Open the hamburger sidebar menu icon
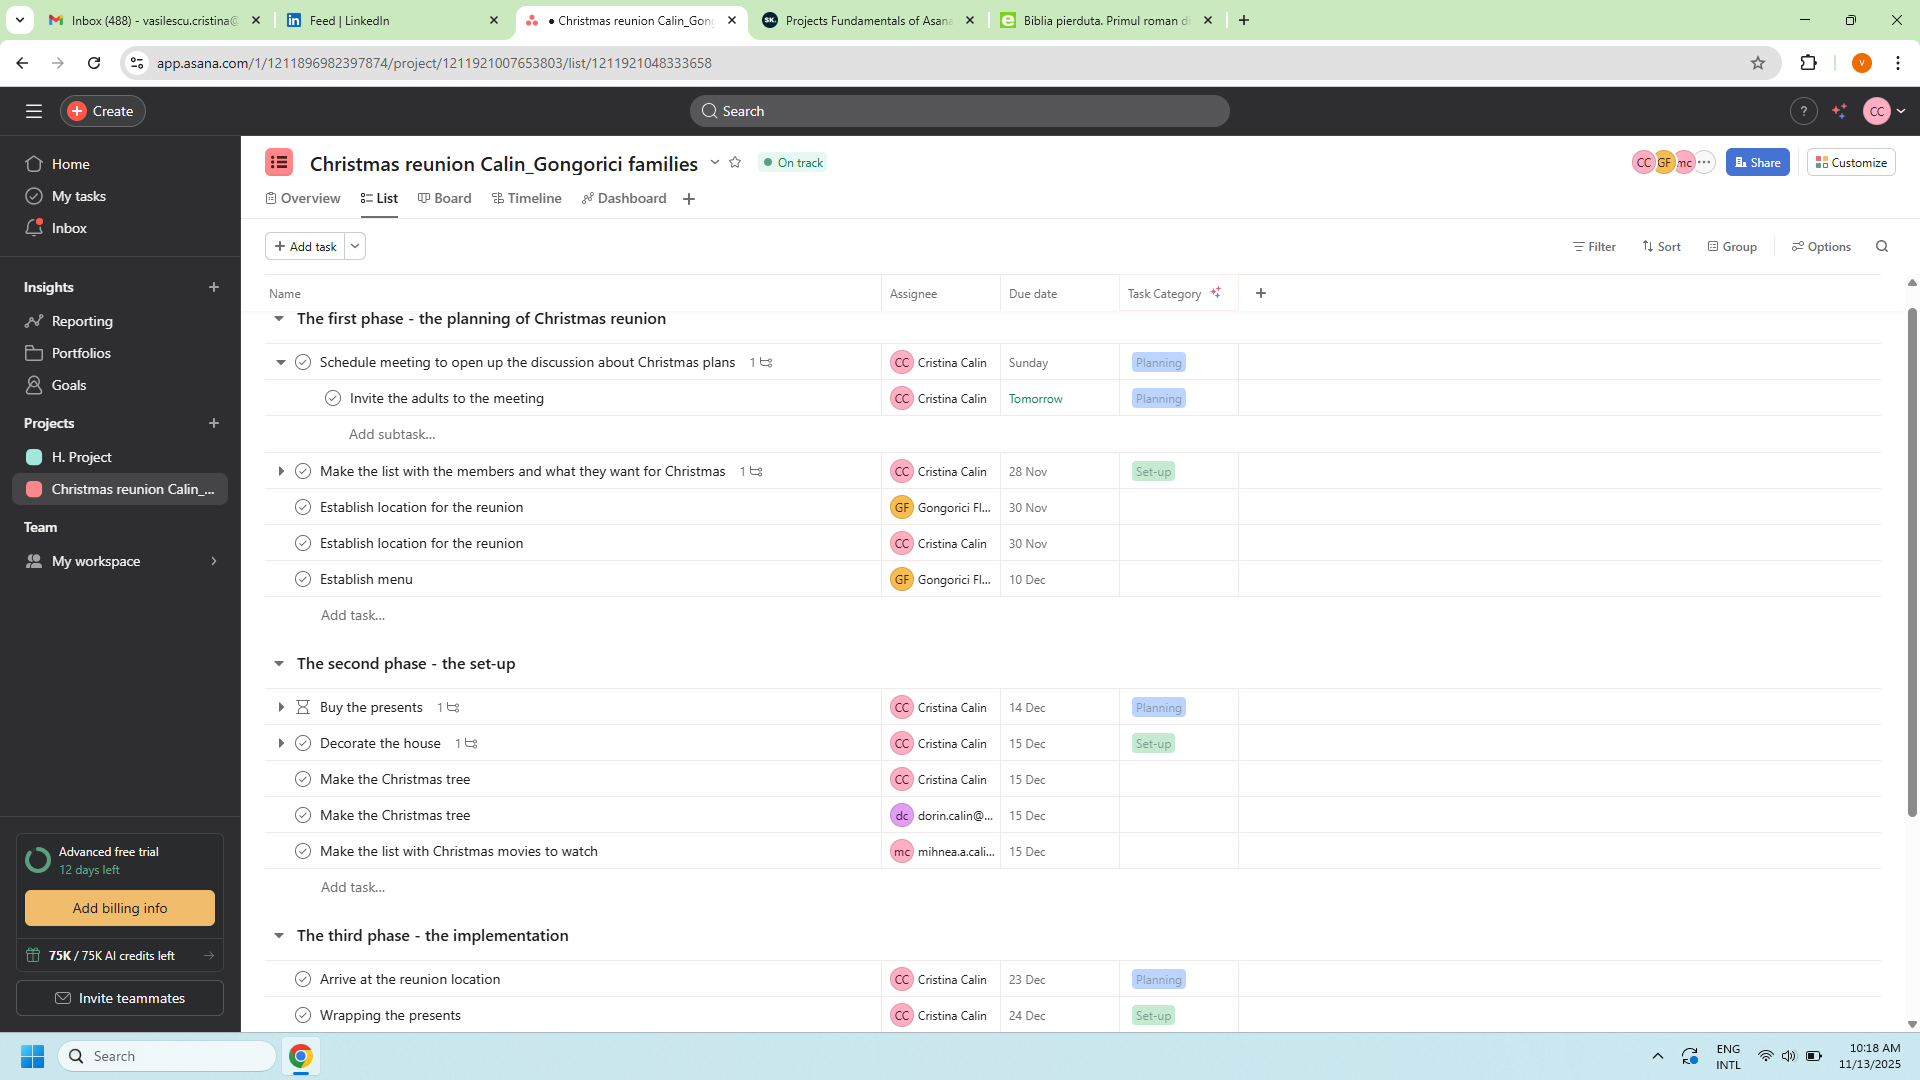This screenshot has height=1080, width=1920. [x=34, y=111]
